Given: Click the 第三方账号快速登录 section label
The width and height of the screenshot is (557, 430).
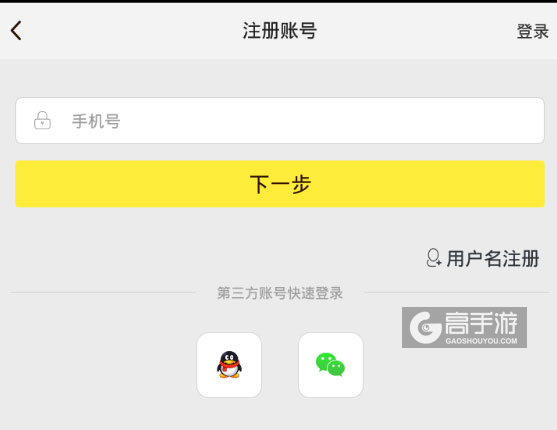Looking at the screenshot, I should tap(280, 293).
